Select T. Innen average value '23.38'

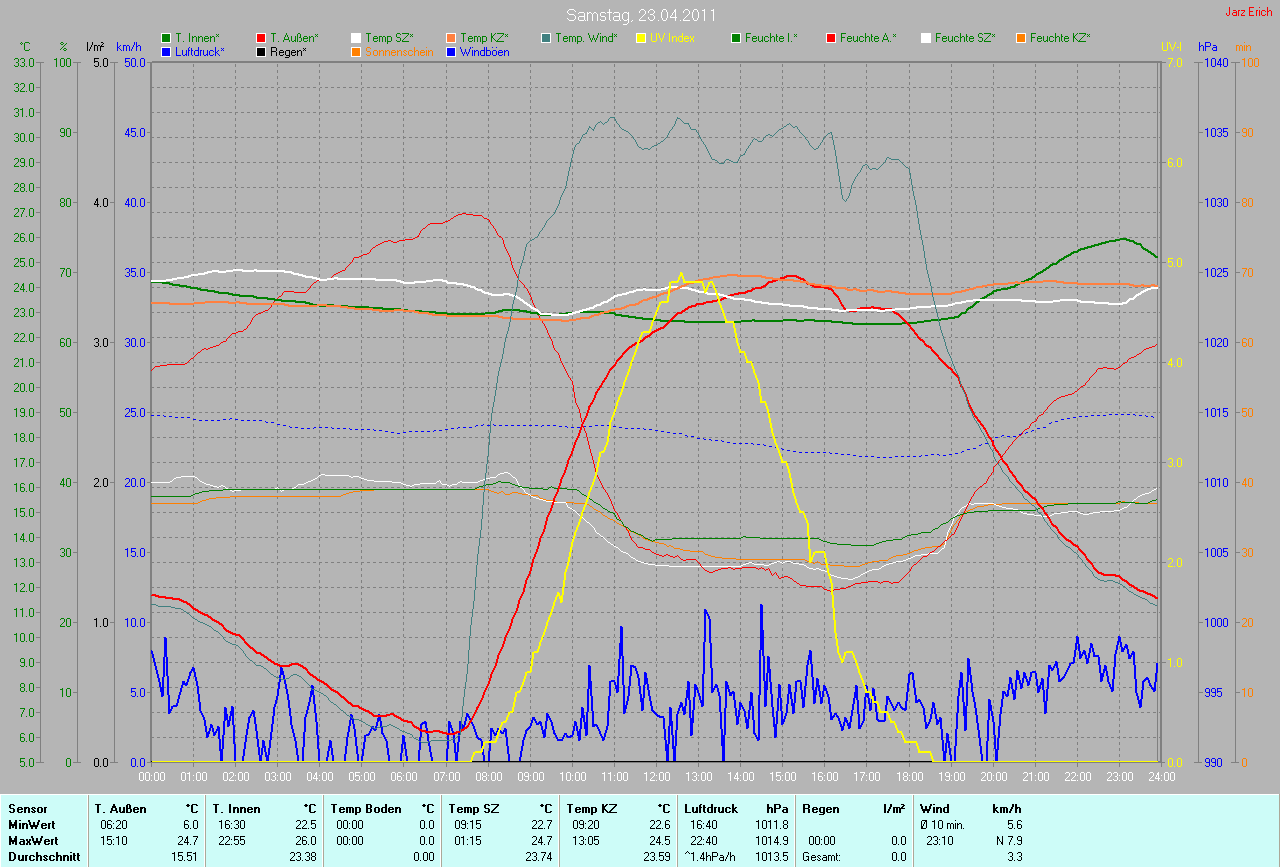click(x=301, y=857)
